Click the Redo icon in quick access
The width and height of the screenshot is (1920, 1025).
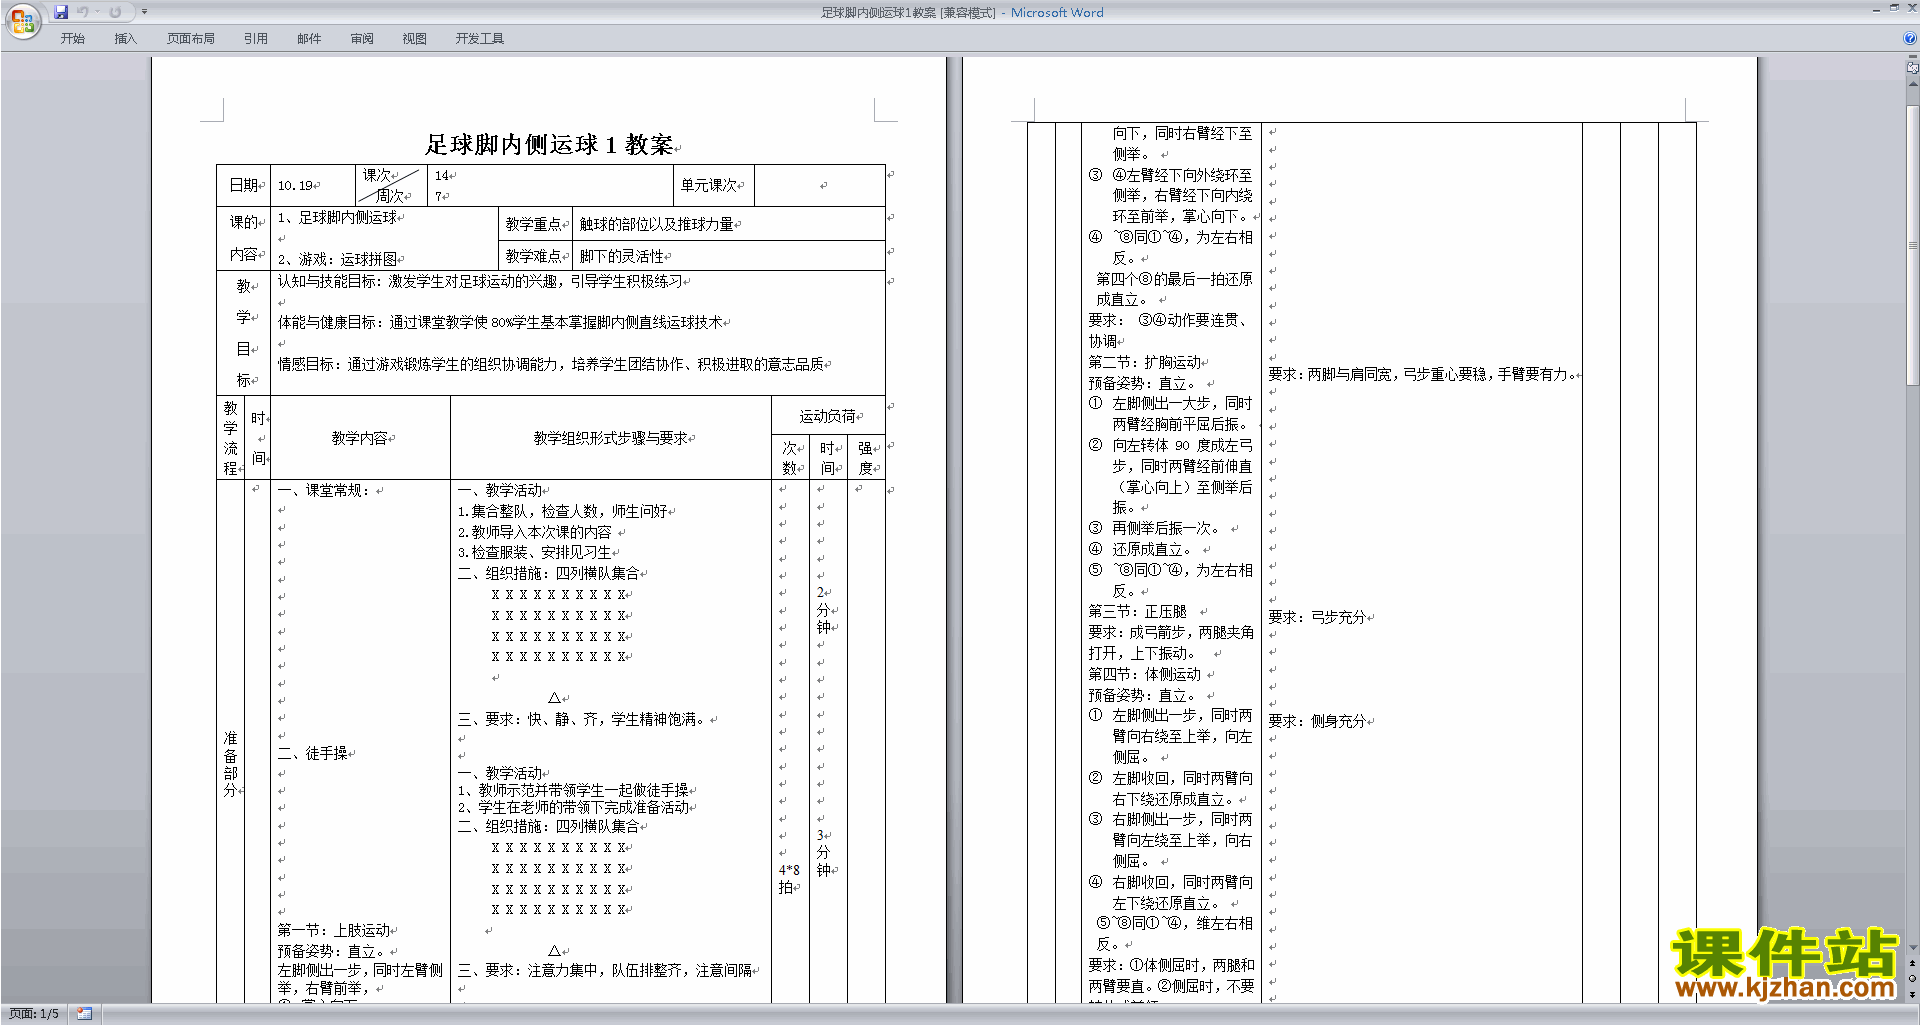click(115, 12)
